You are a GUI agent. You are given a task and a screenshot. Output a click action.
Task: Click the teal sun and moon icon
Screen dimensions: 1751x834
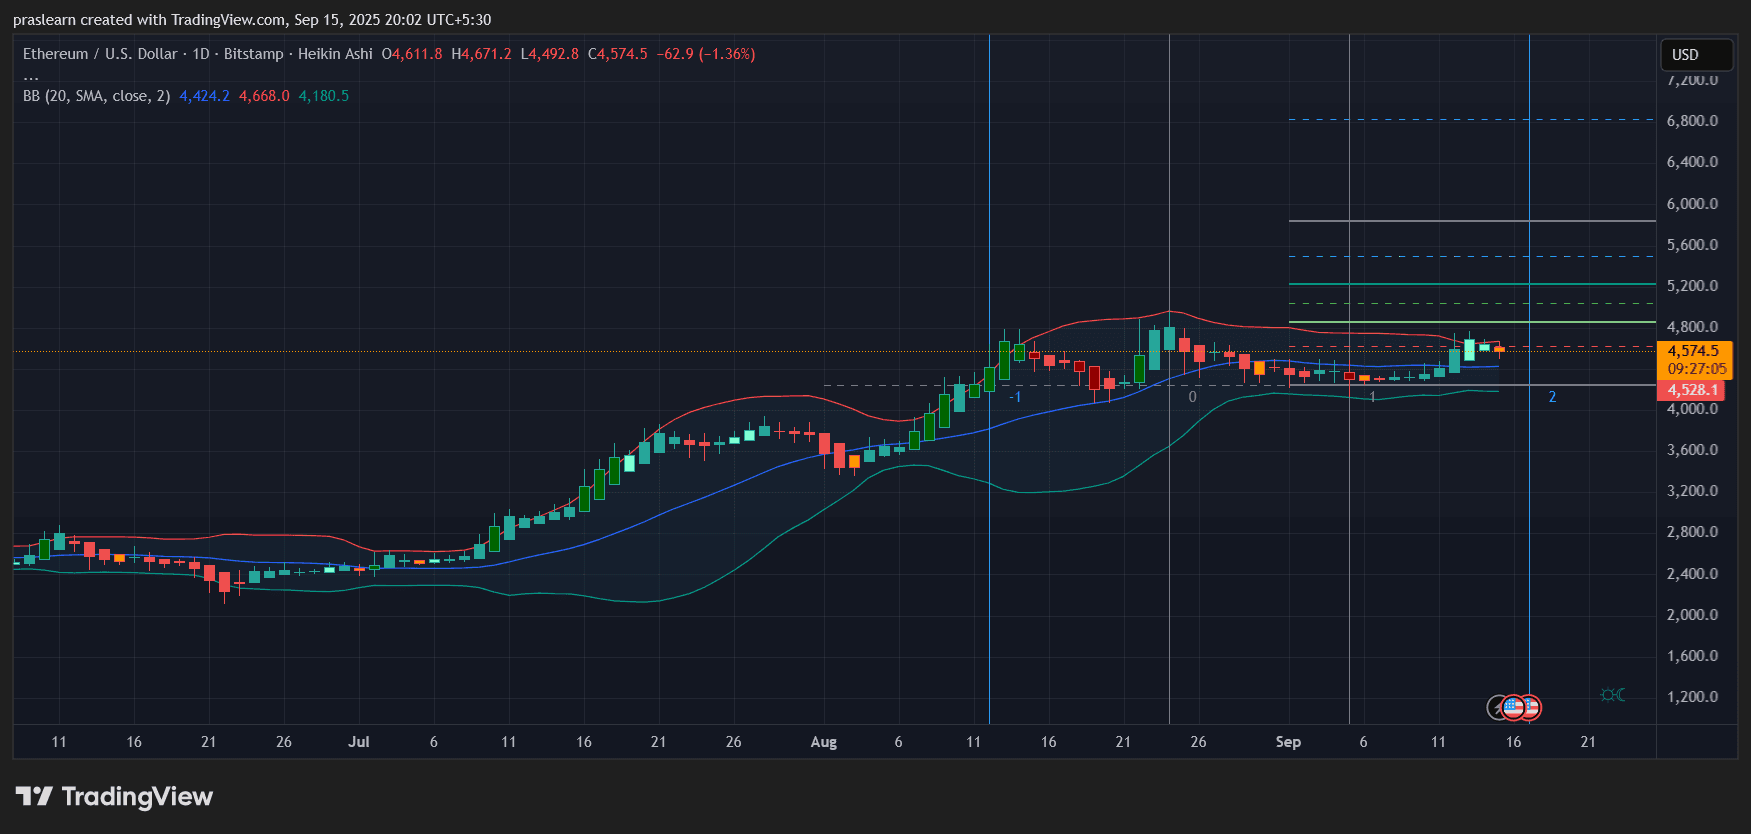click(1612, 694)
